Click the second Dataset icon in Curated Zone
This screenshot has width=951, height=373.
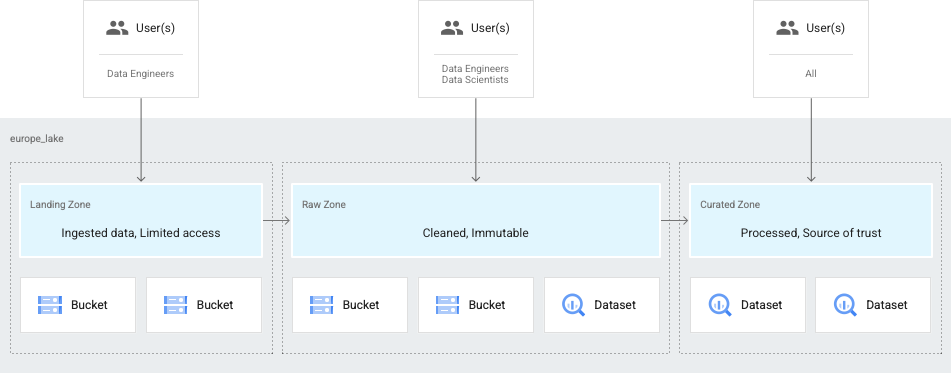coord(845,305)
